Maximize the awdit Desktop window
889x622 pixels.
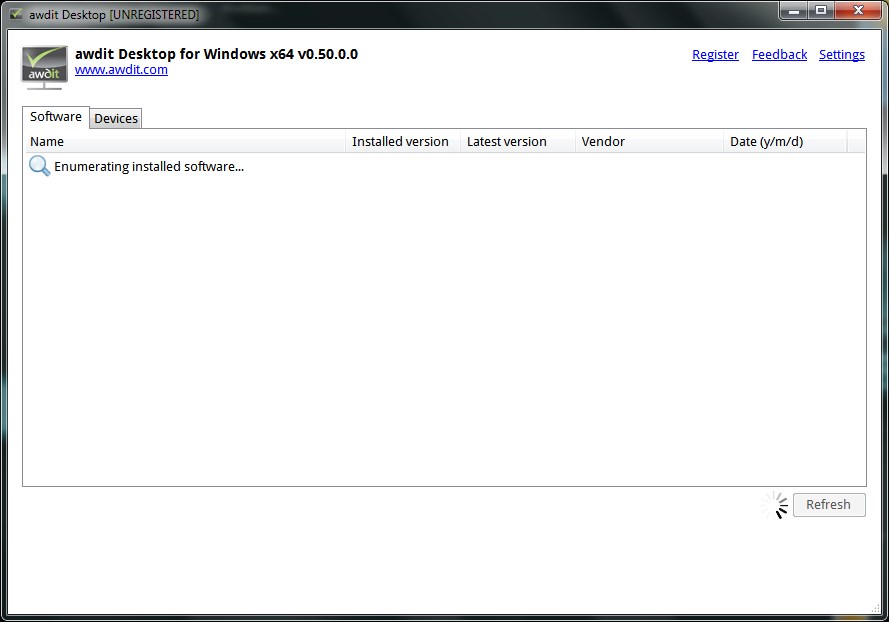click(x=821, y=11)
